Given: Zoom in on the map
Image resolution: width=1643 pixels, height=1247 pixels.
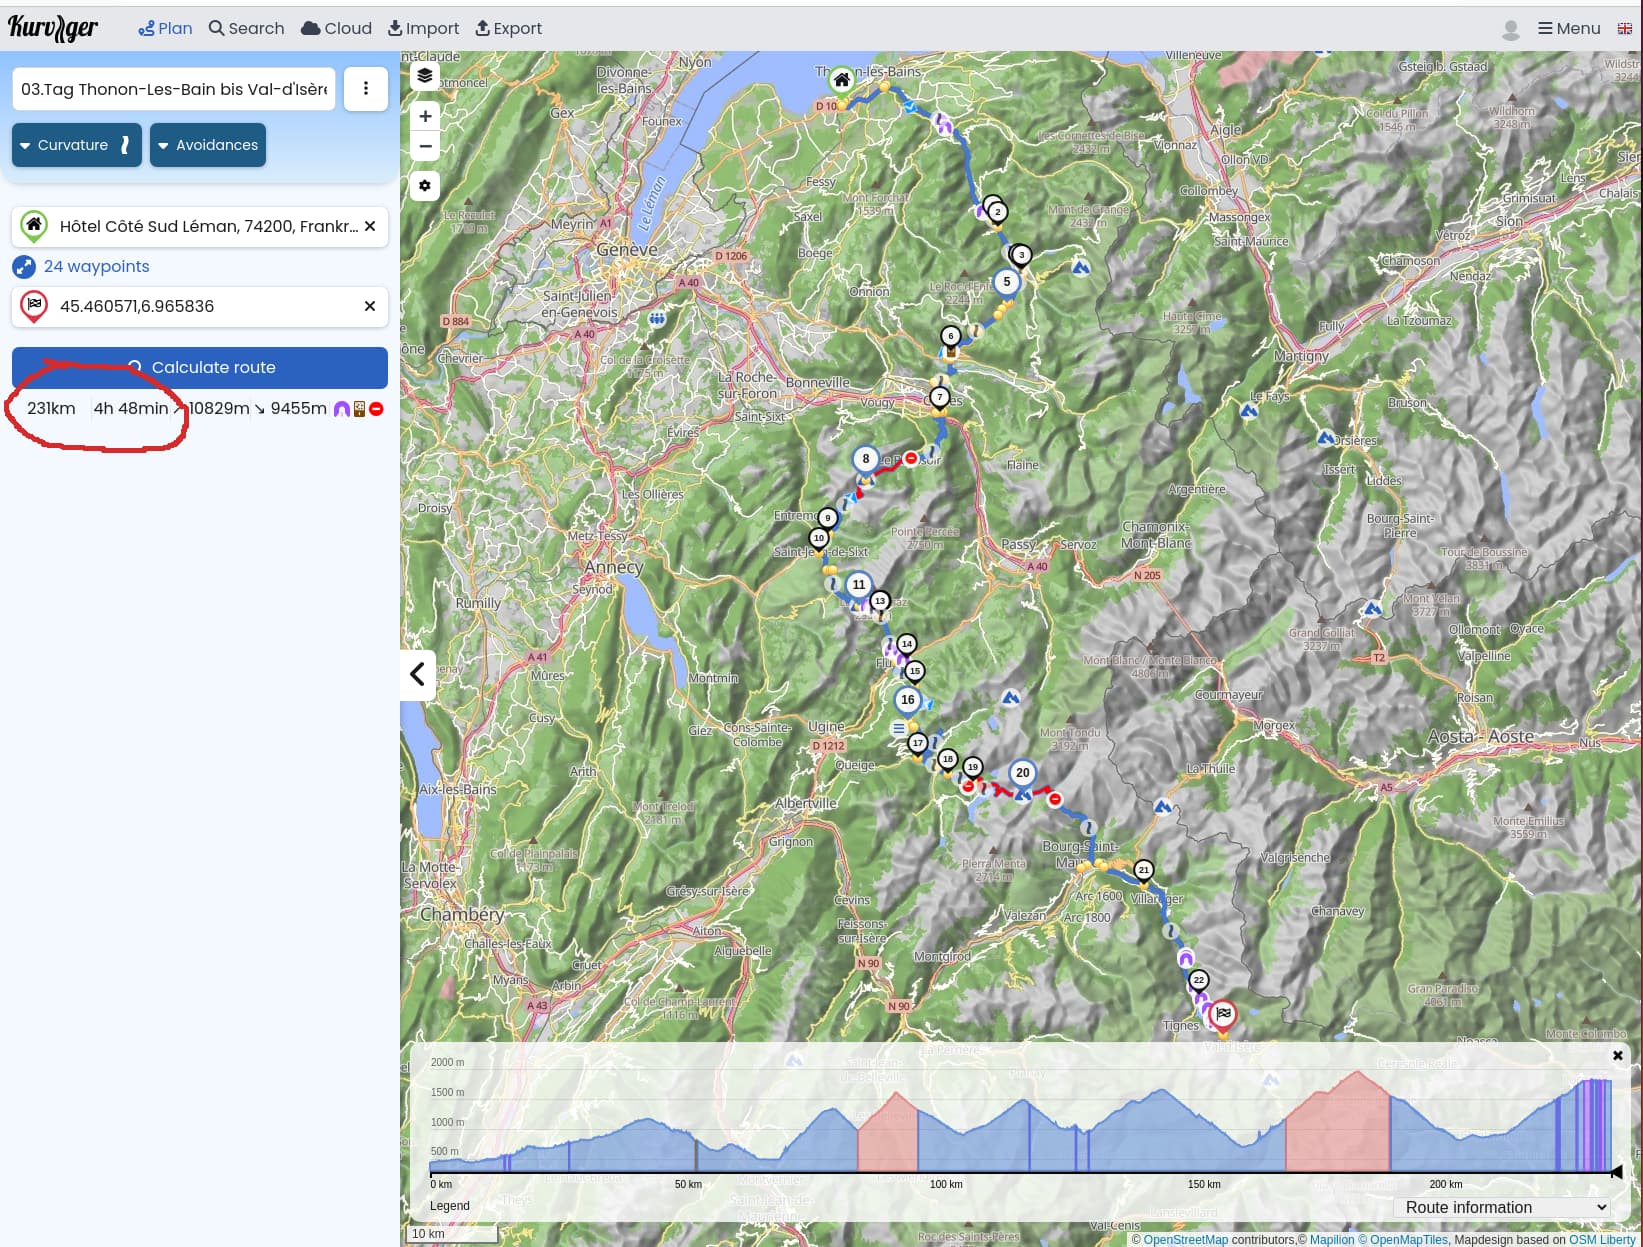Looking at the screenshot, I should click(425, 116).
